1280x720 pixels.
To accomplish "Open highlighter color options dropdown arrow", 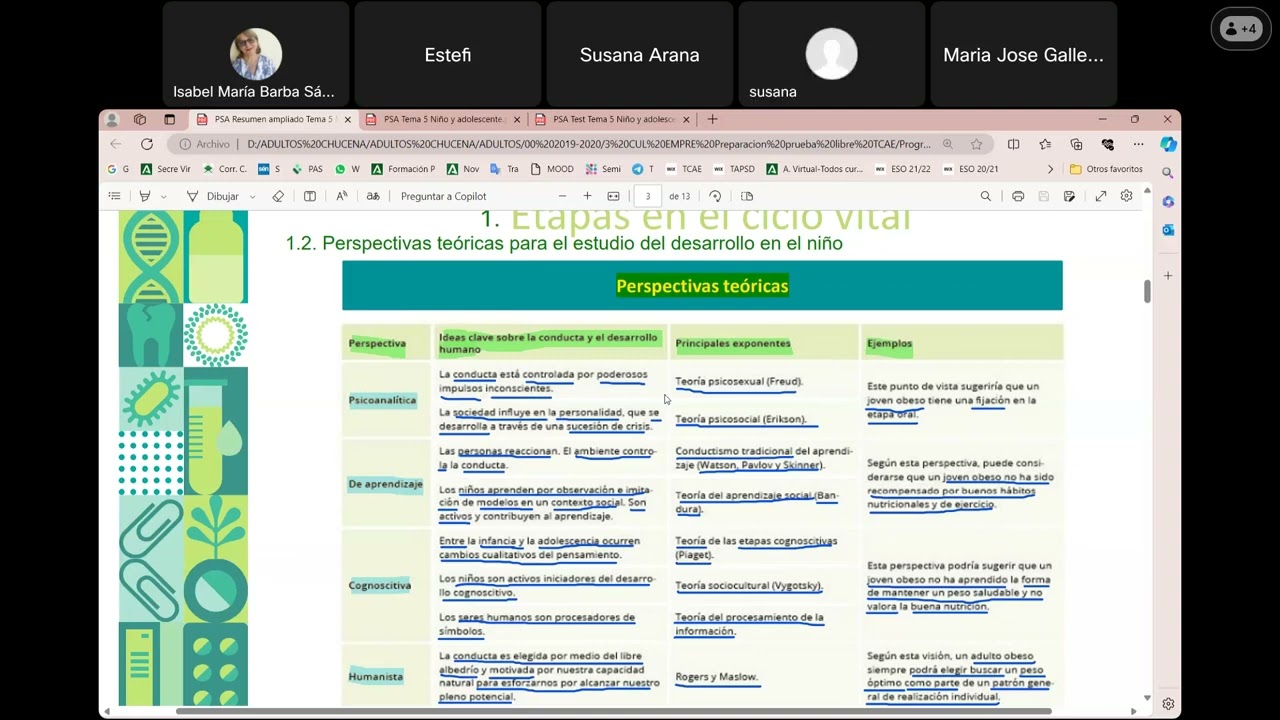I will 164,196.
